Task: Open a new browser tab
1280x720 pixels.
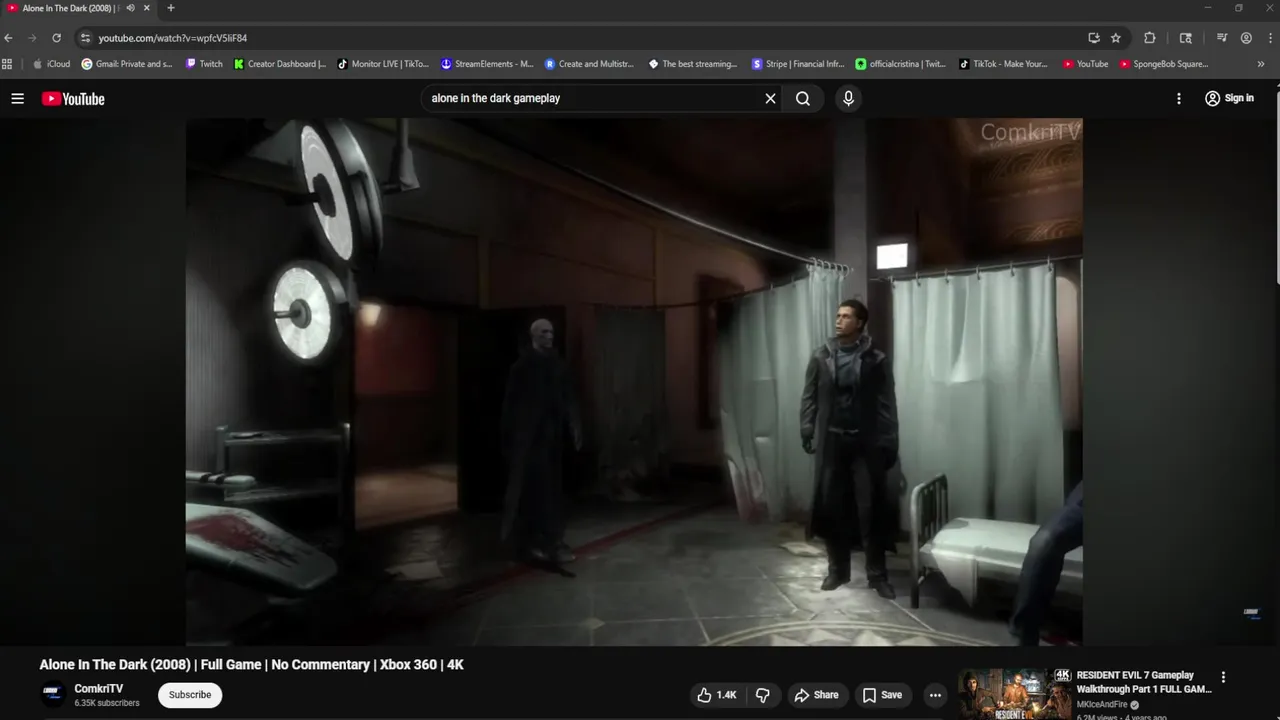Action: tap(171, 8)
